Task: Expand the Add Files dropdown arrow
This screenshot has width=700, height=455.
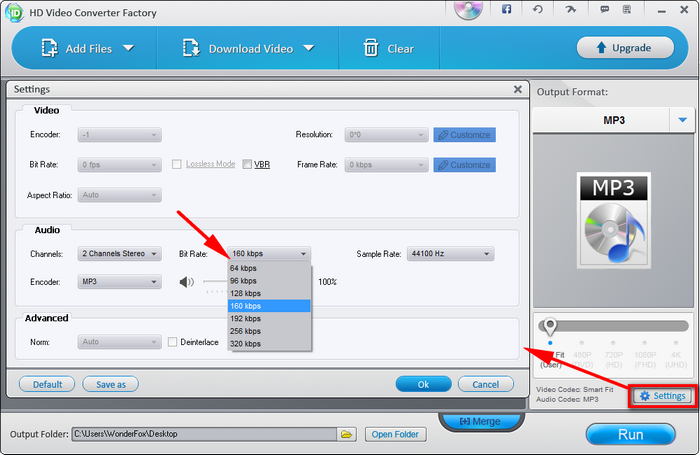Action: 129,48
